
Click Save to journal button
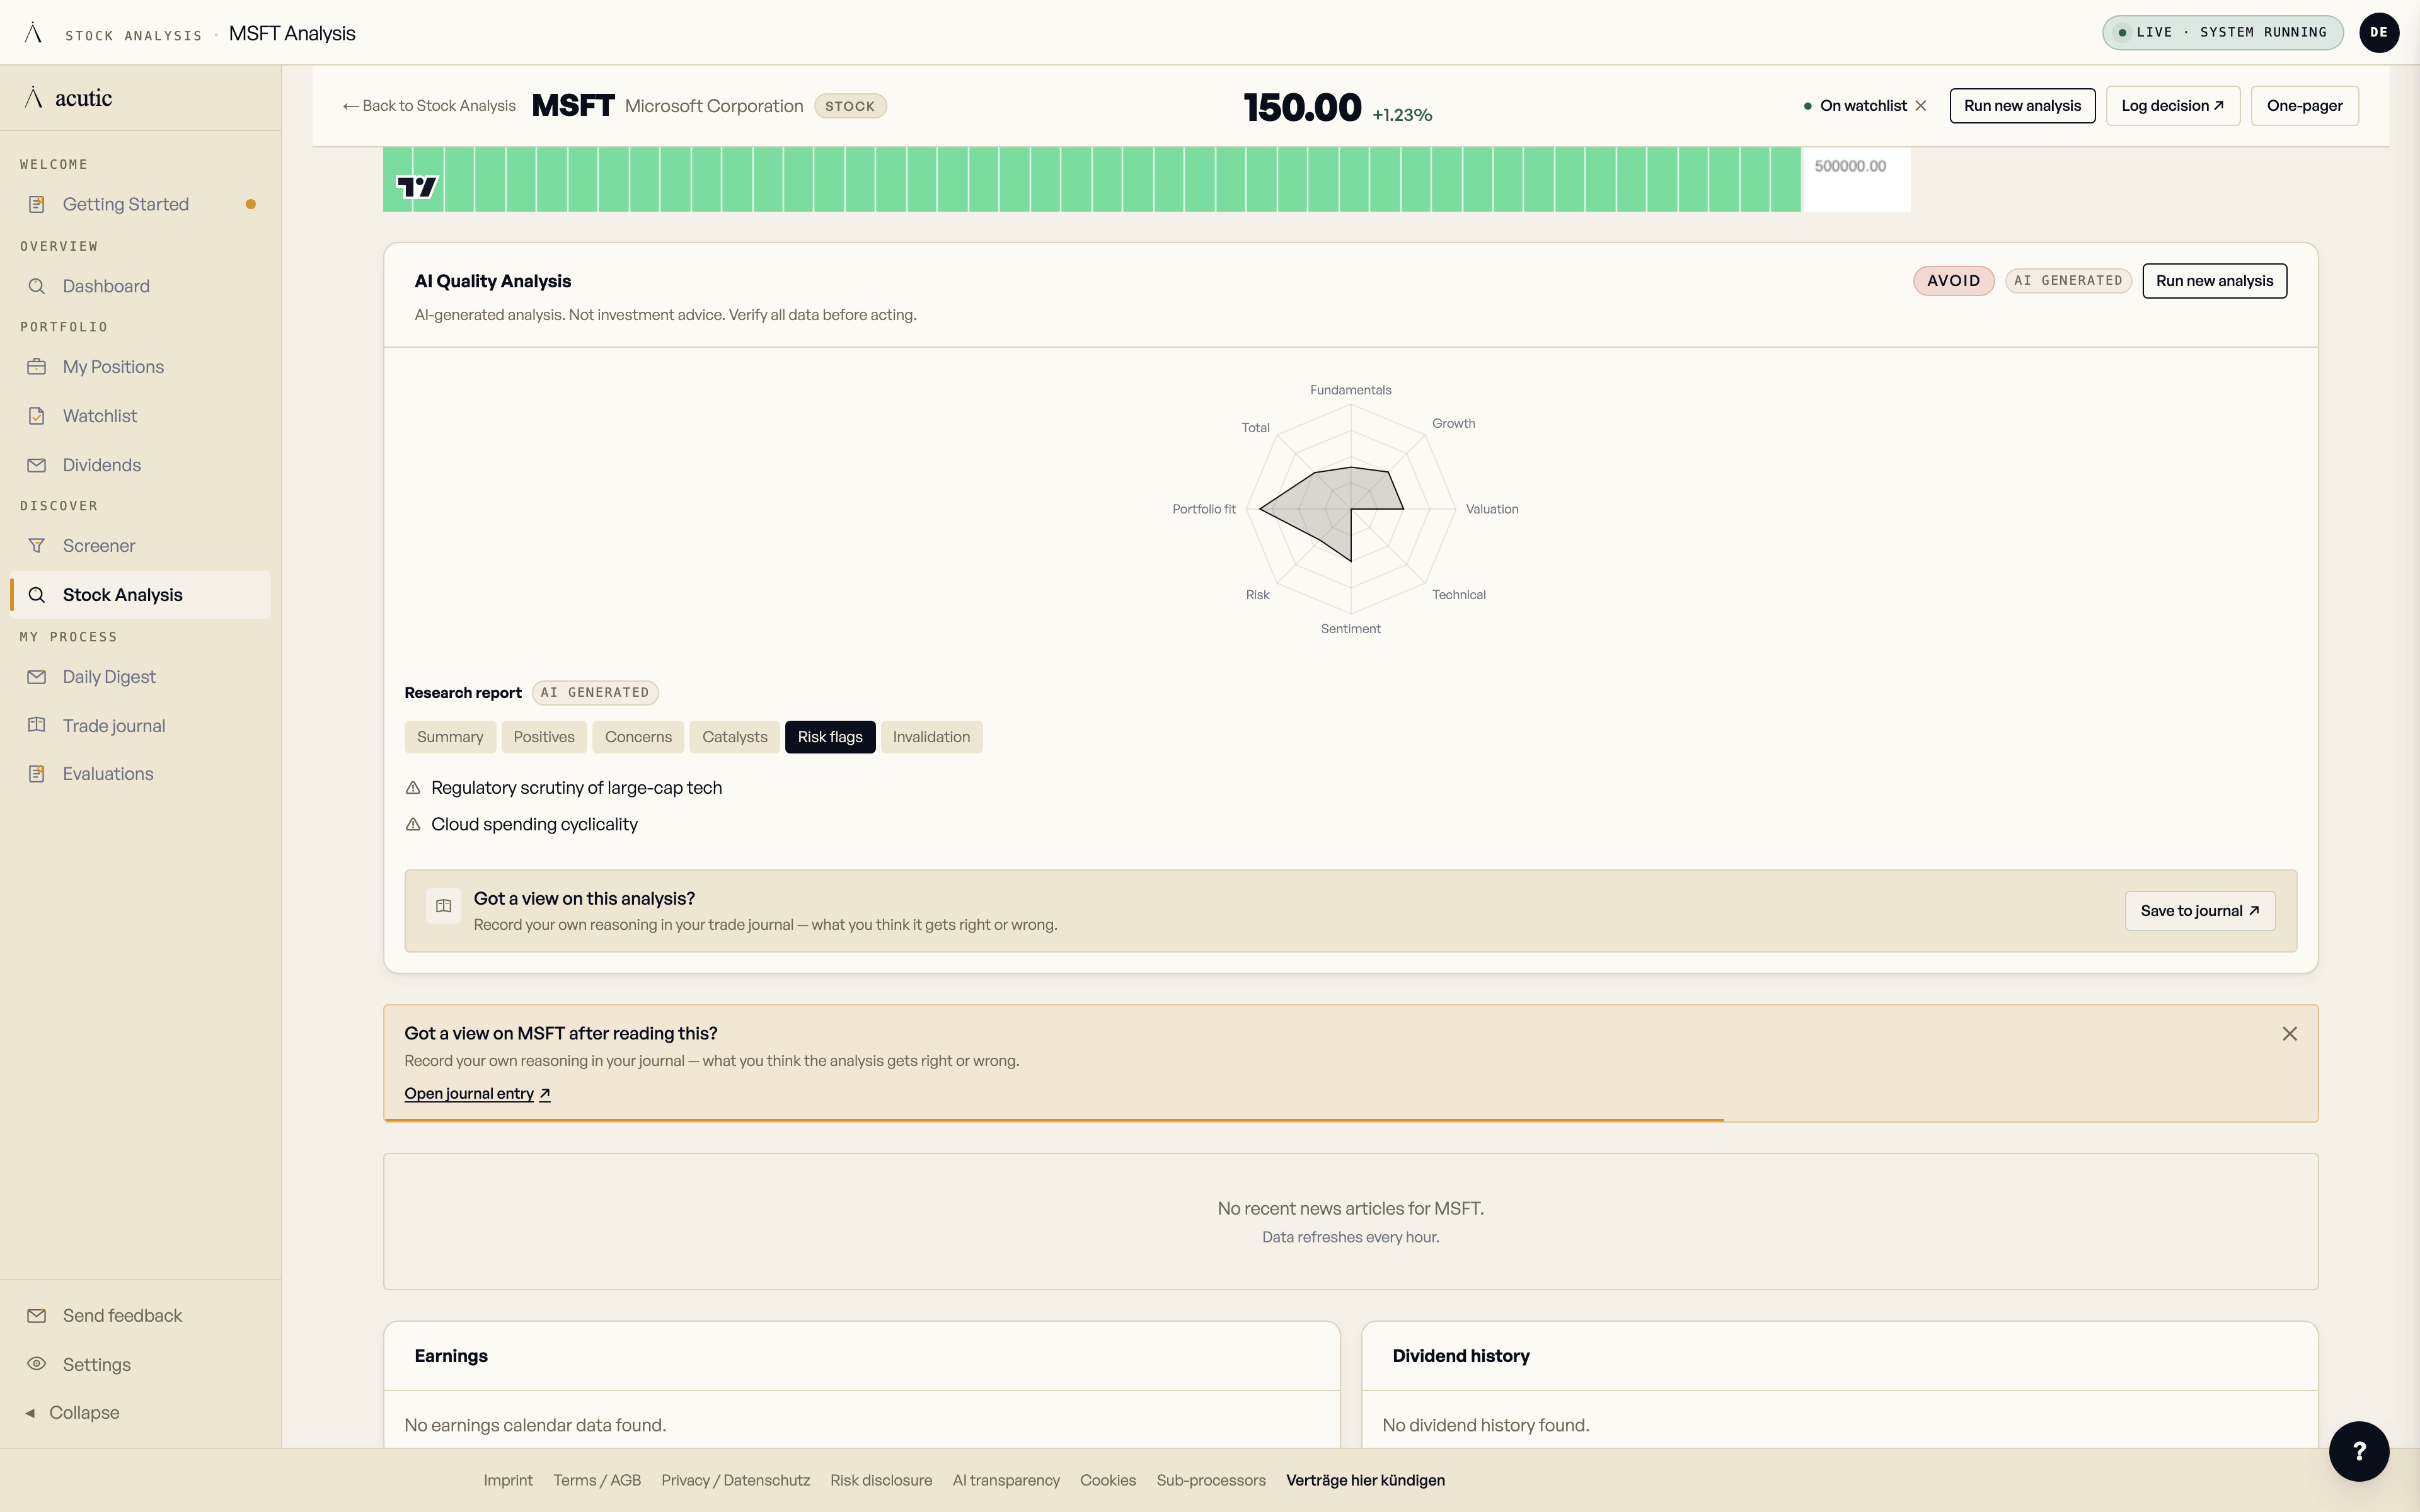pos(2200,911)
